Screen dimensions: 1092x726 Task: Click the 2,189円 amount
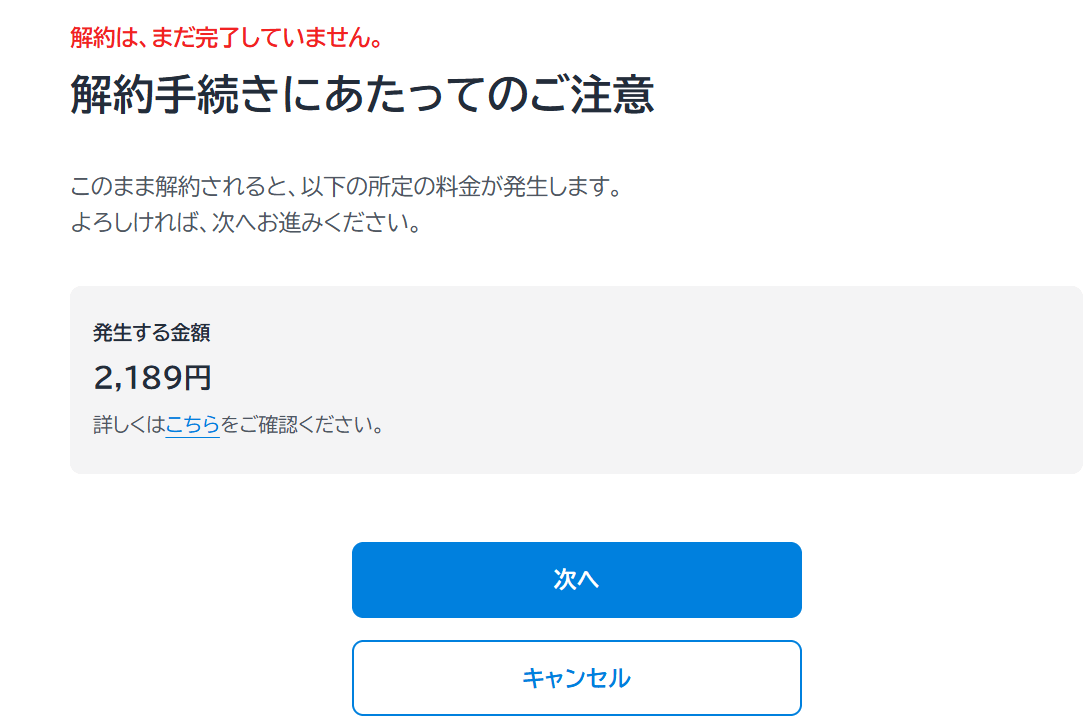[x=152, y=378]
